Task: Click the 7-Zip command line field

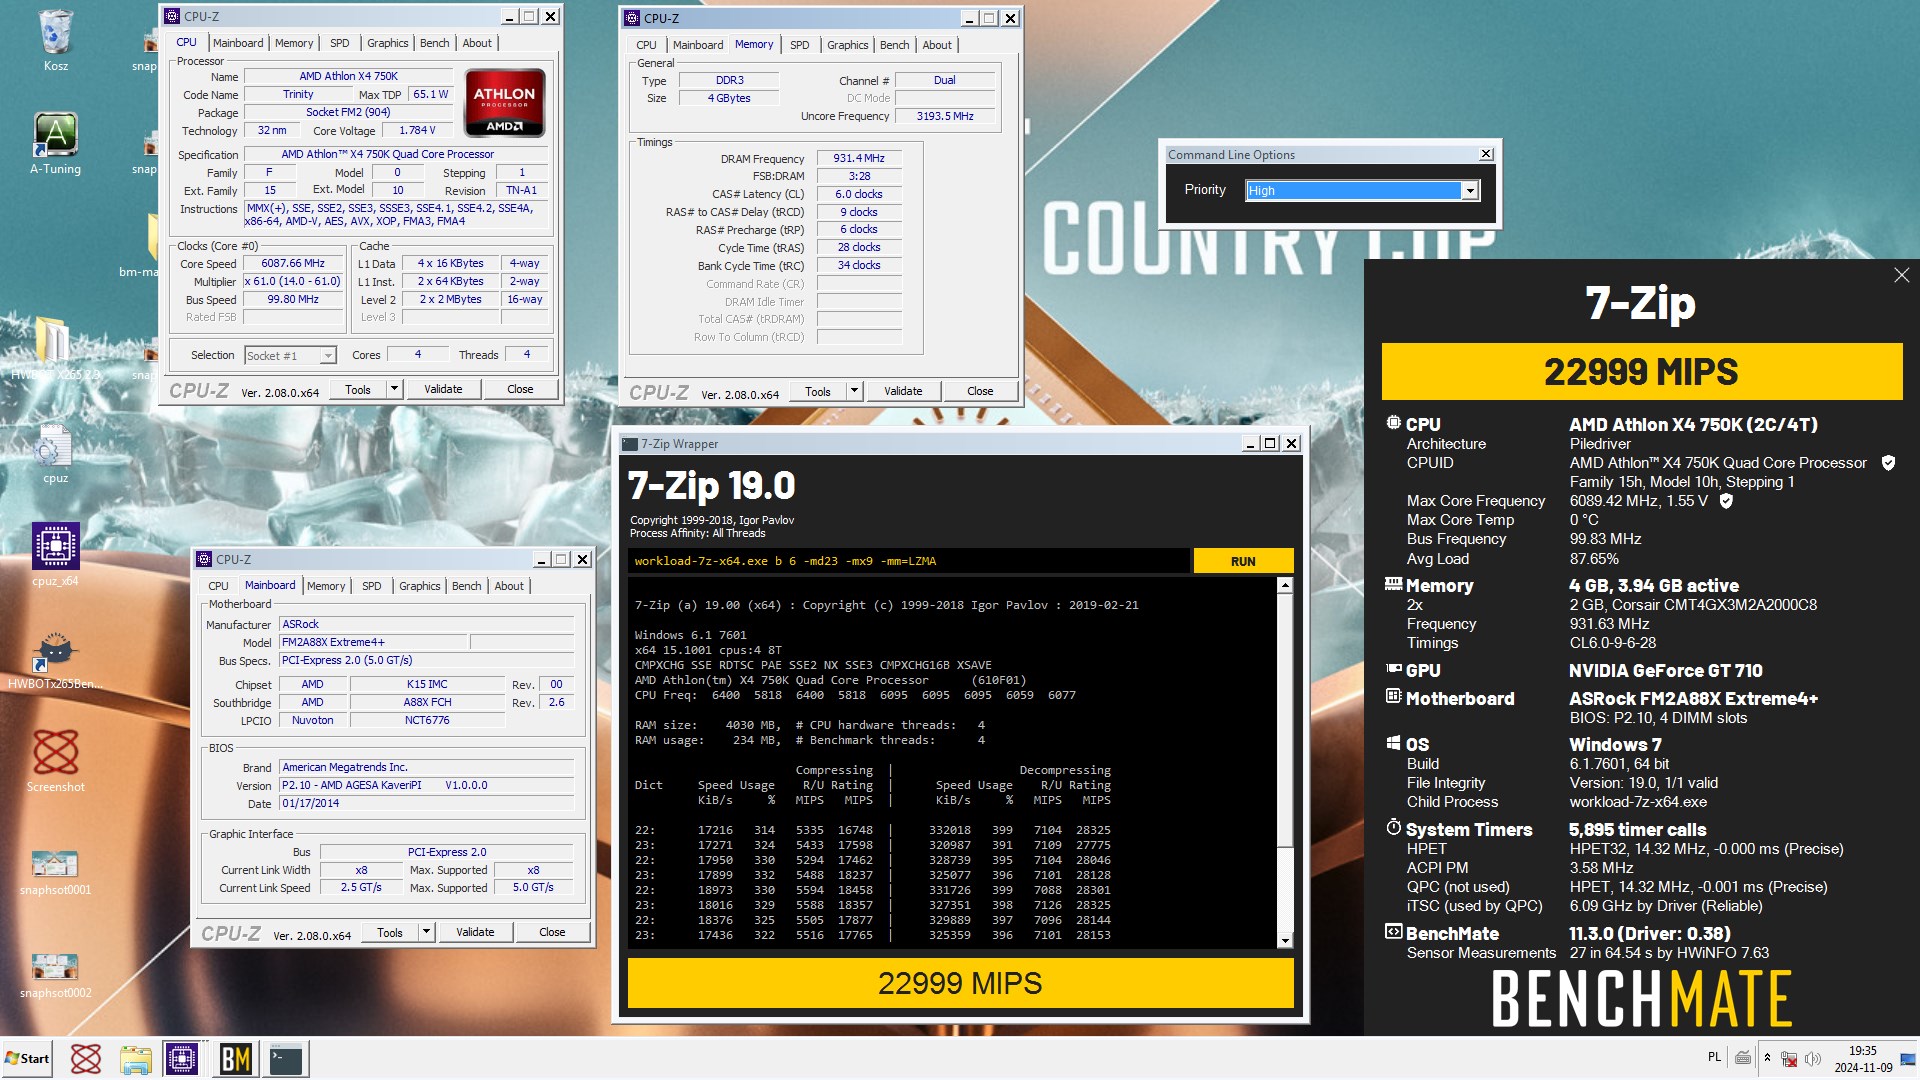Action: coord(910,561)
